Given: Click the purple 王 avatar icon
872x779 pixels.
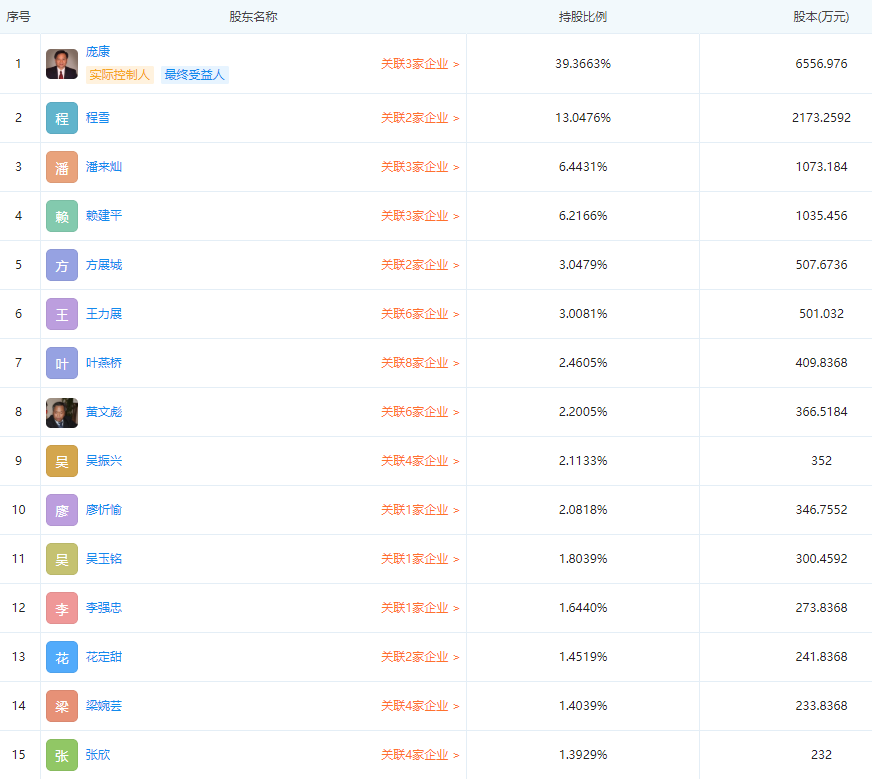Looking at the screenshot, I should (x=62, y=314).
